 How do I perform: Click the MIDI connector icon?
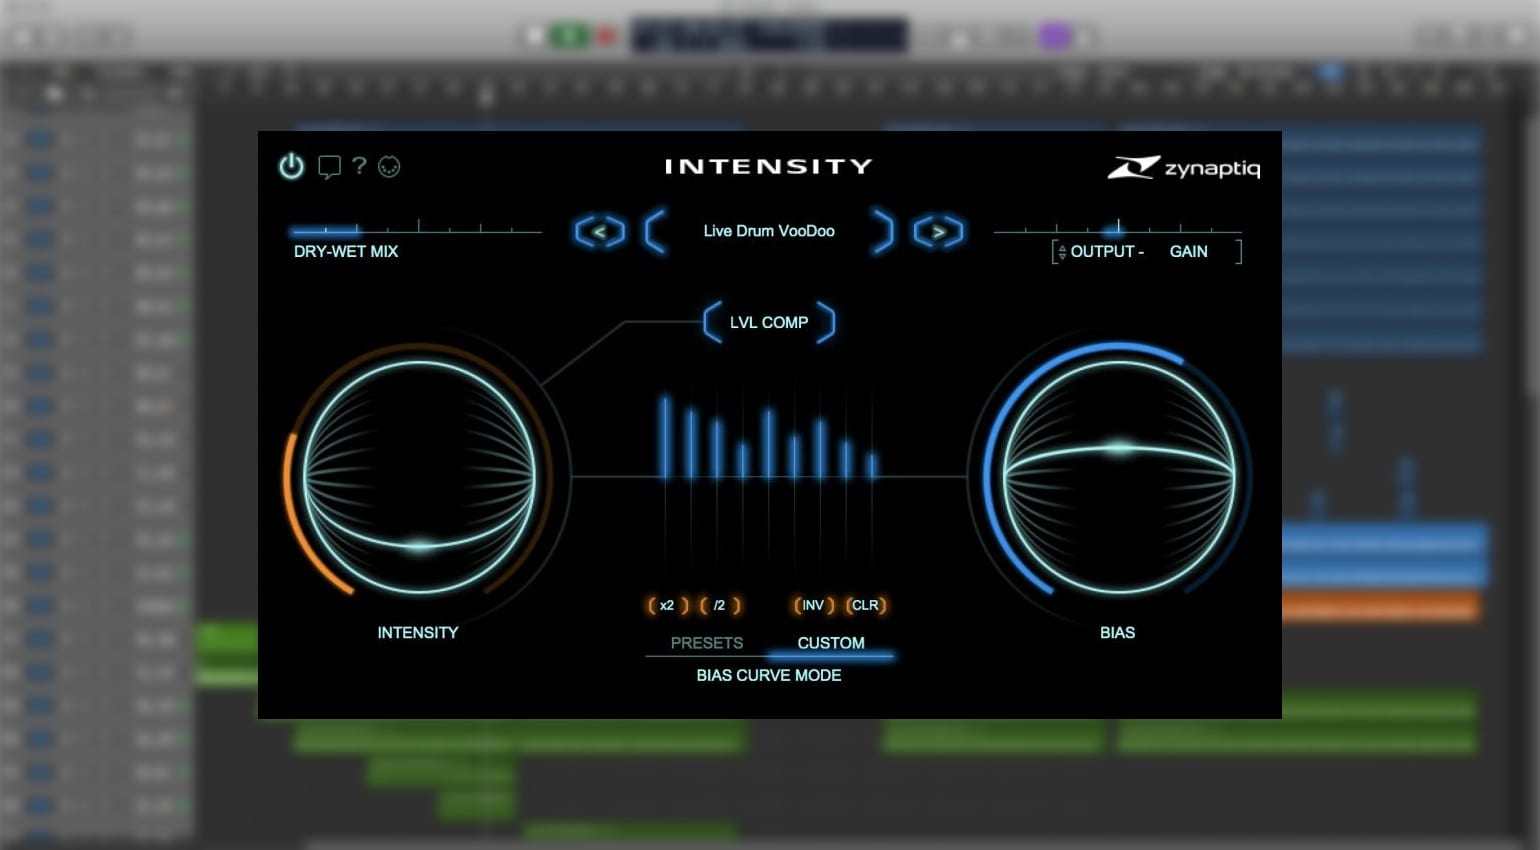390,167
